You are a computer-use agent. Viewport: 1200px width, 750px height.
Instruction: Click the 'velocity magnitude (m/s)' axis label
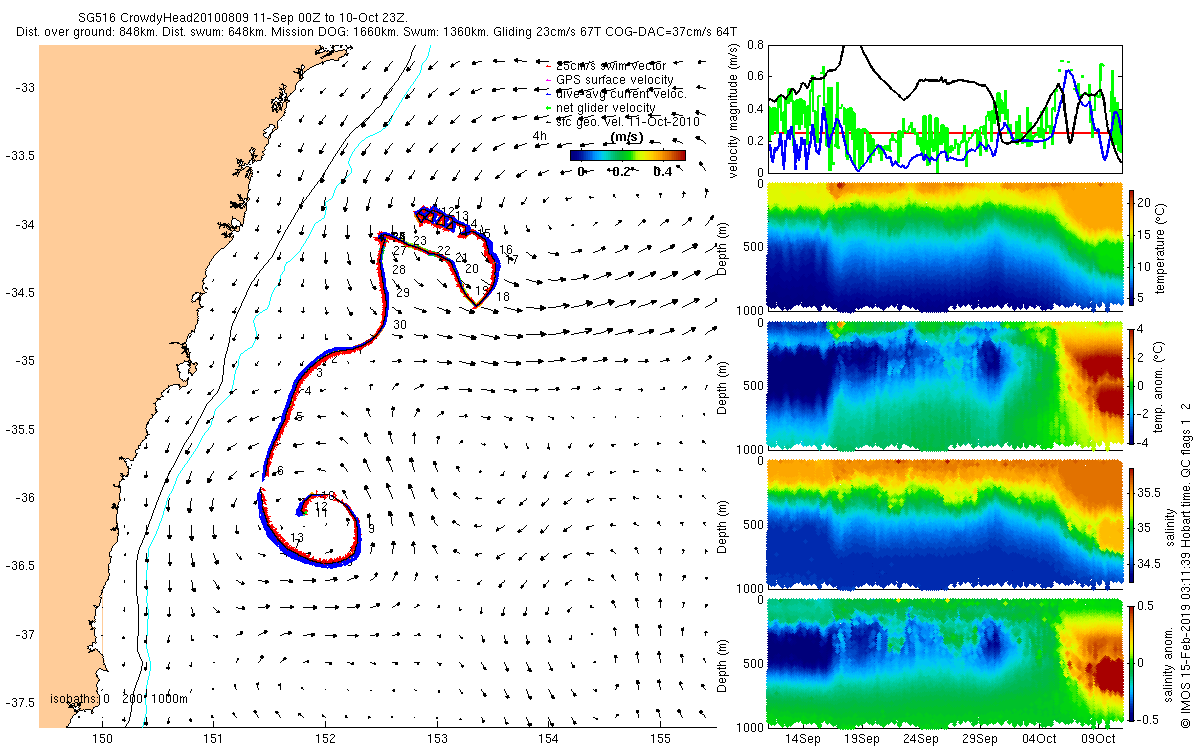732,109
